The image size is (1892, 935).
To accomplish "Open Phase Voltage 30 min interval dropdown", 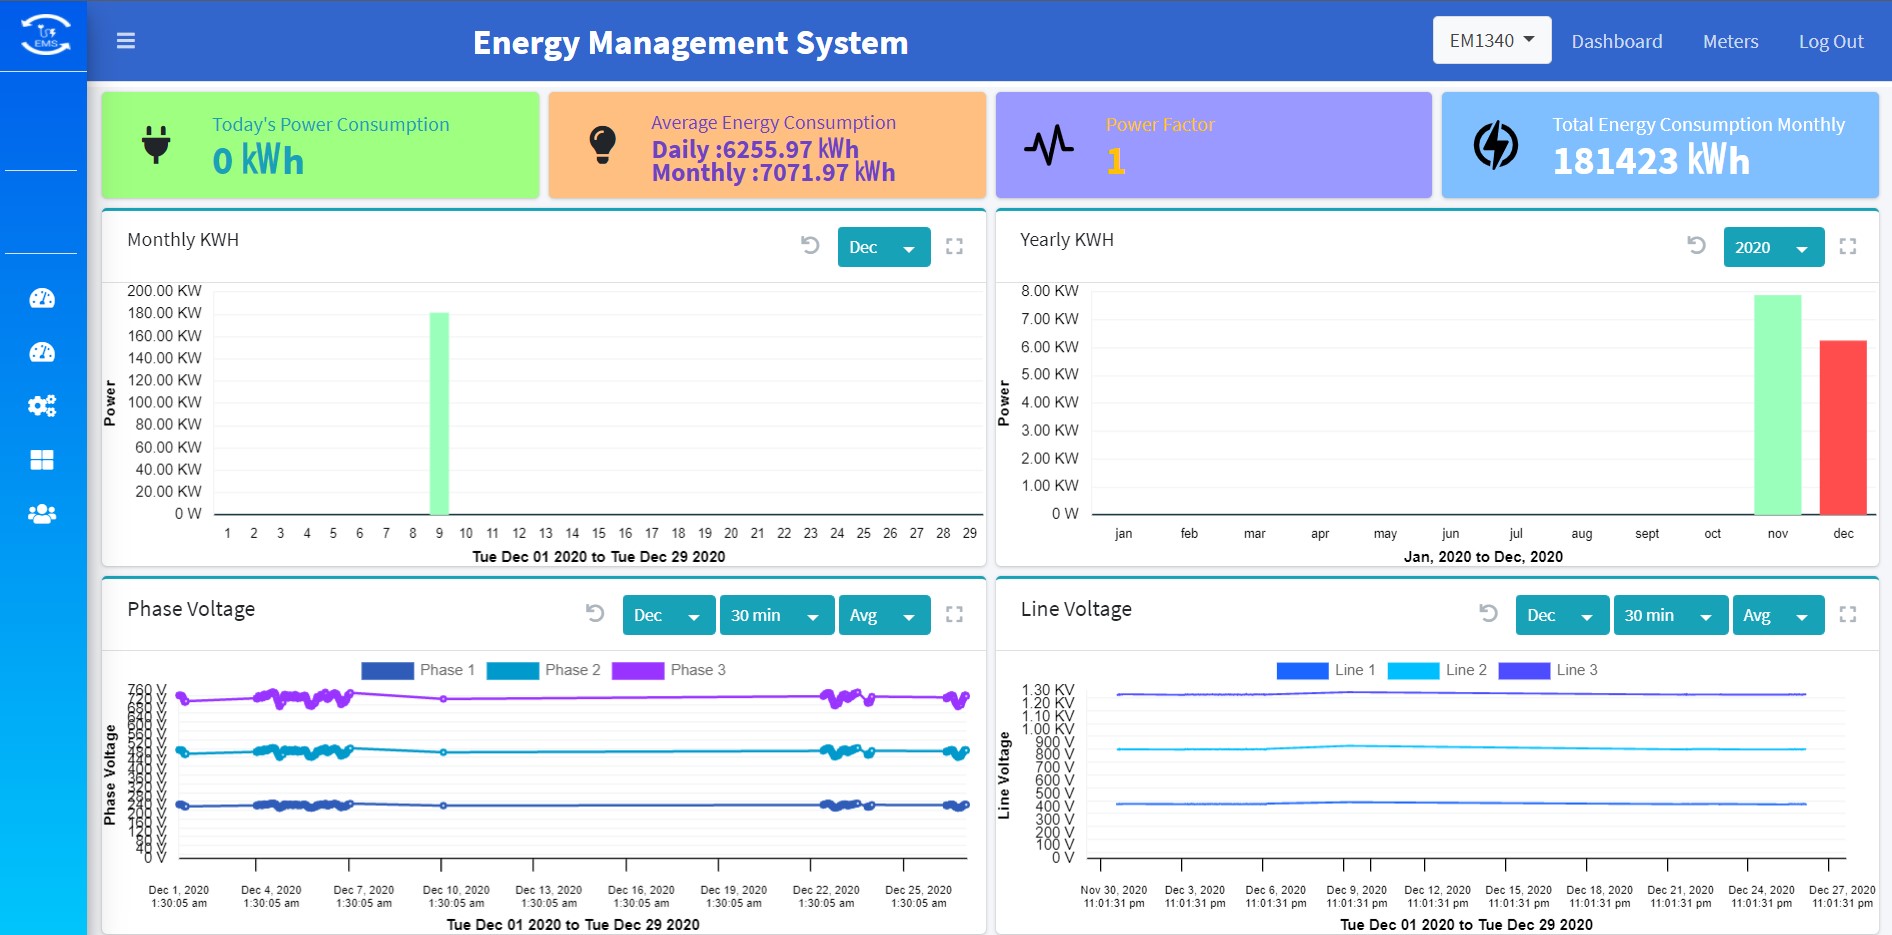I will coord(776,615).
